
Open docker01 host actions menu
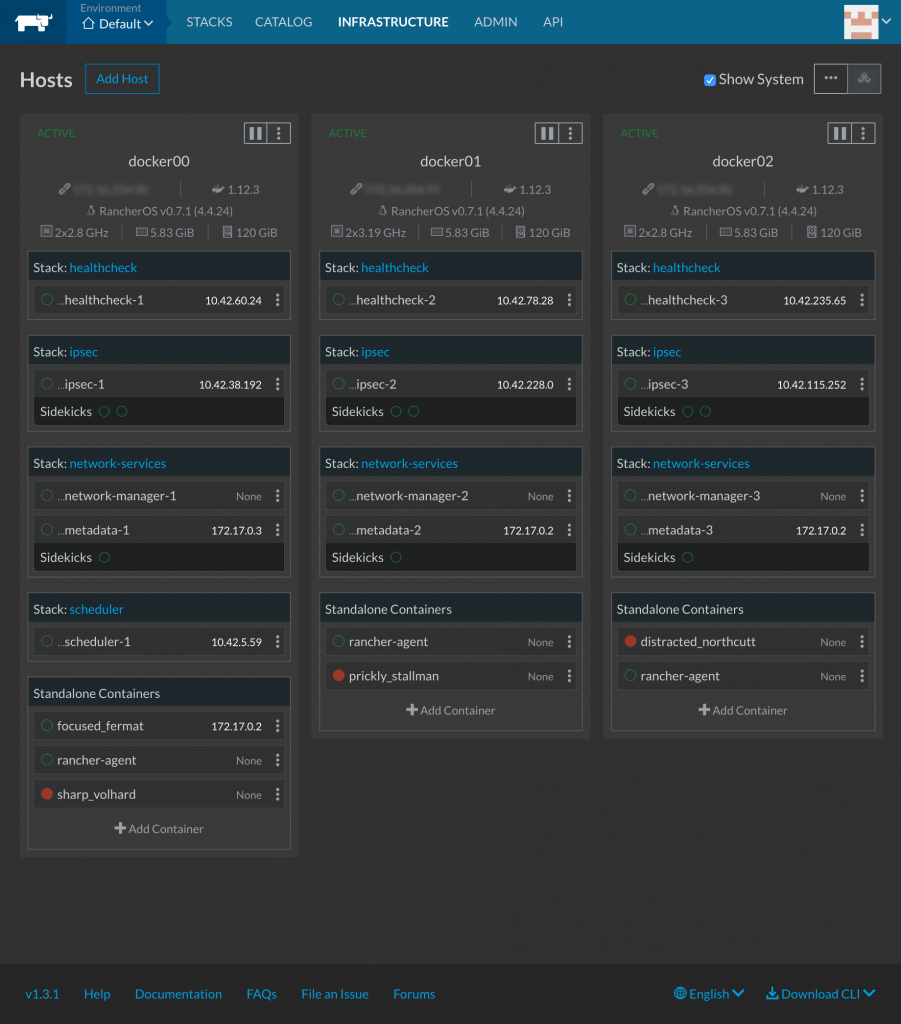click(x=571, y=133)
